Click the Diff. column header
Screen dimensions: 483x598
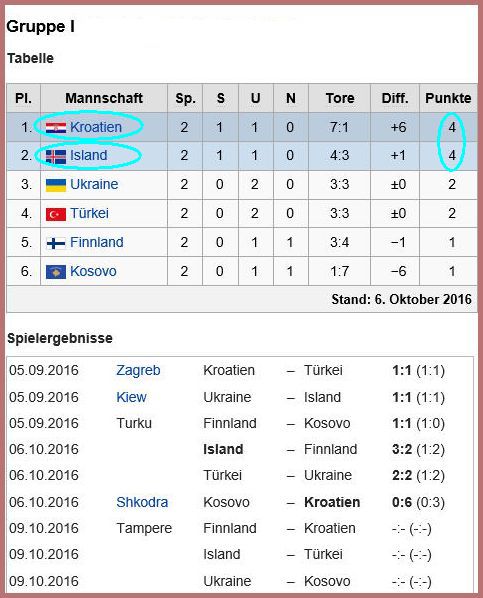coord(395,98)
